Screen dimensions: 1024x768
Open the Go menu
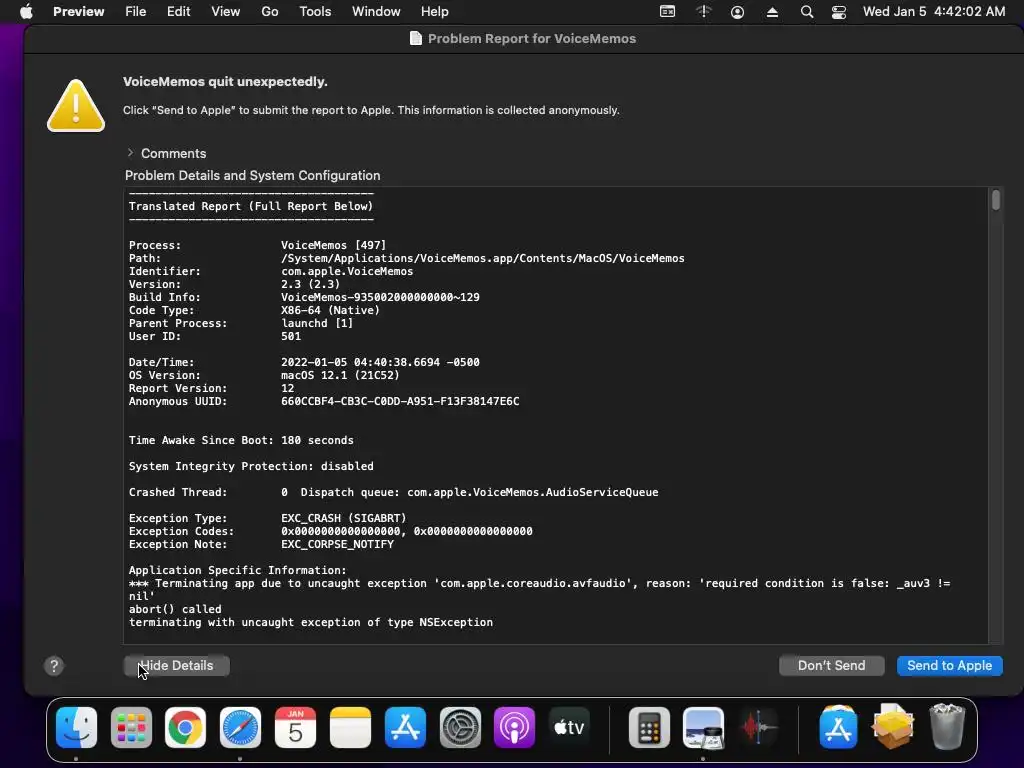coord(270,12)
